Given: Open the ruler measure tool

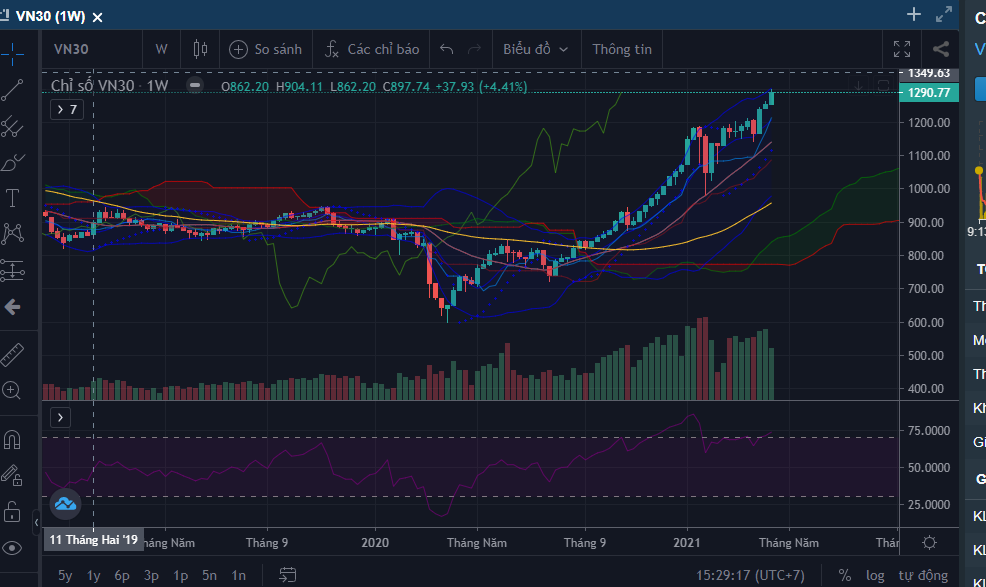Looking at the screenshot, I should 13,354.
